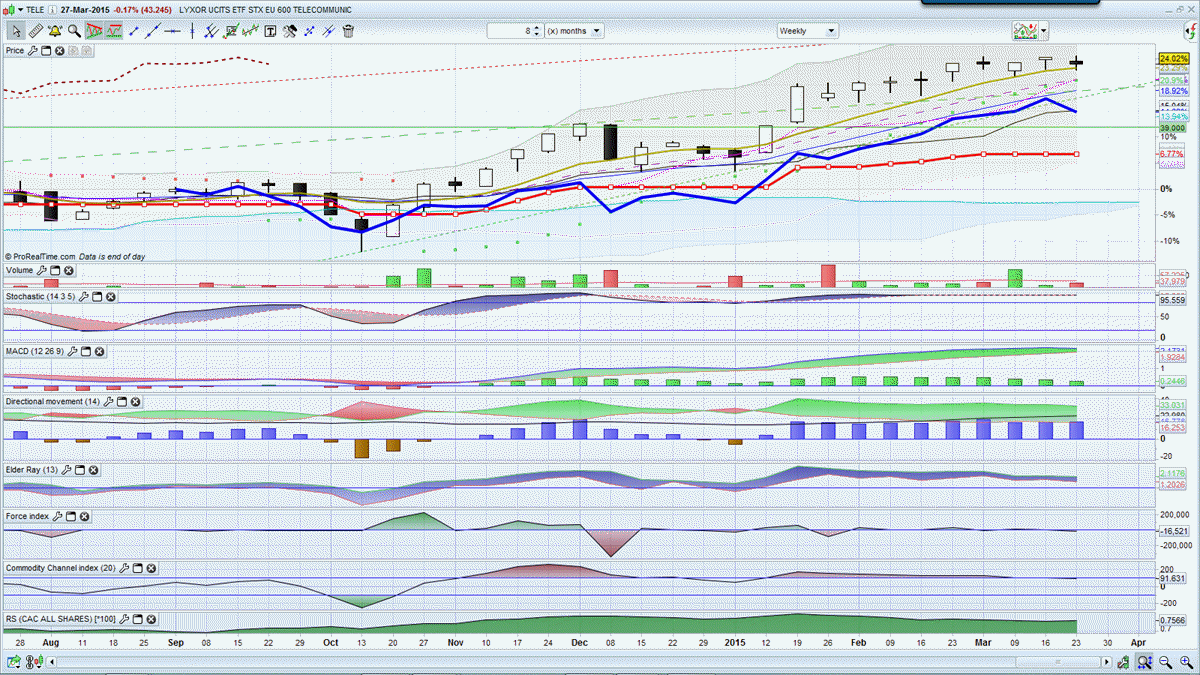
Task: Click the trash can delete objects icon
Action: pos(348,31)
